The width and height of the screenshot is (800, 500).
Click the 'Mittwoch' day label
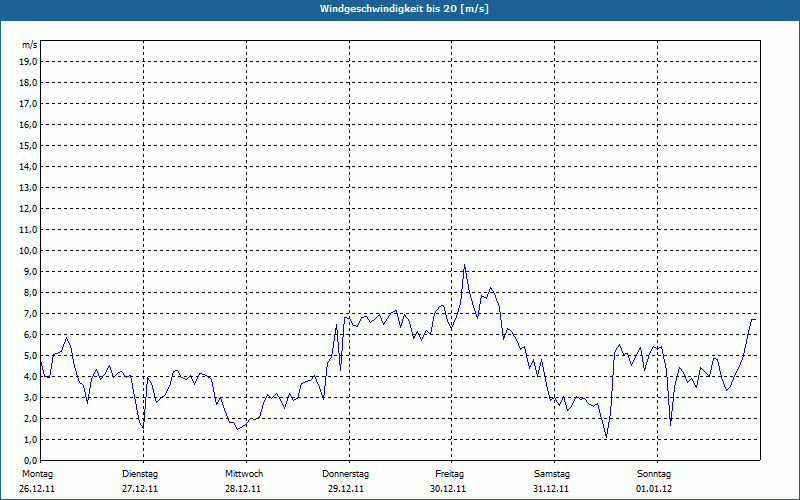(x=244, y=474)
